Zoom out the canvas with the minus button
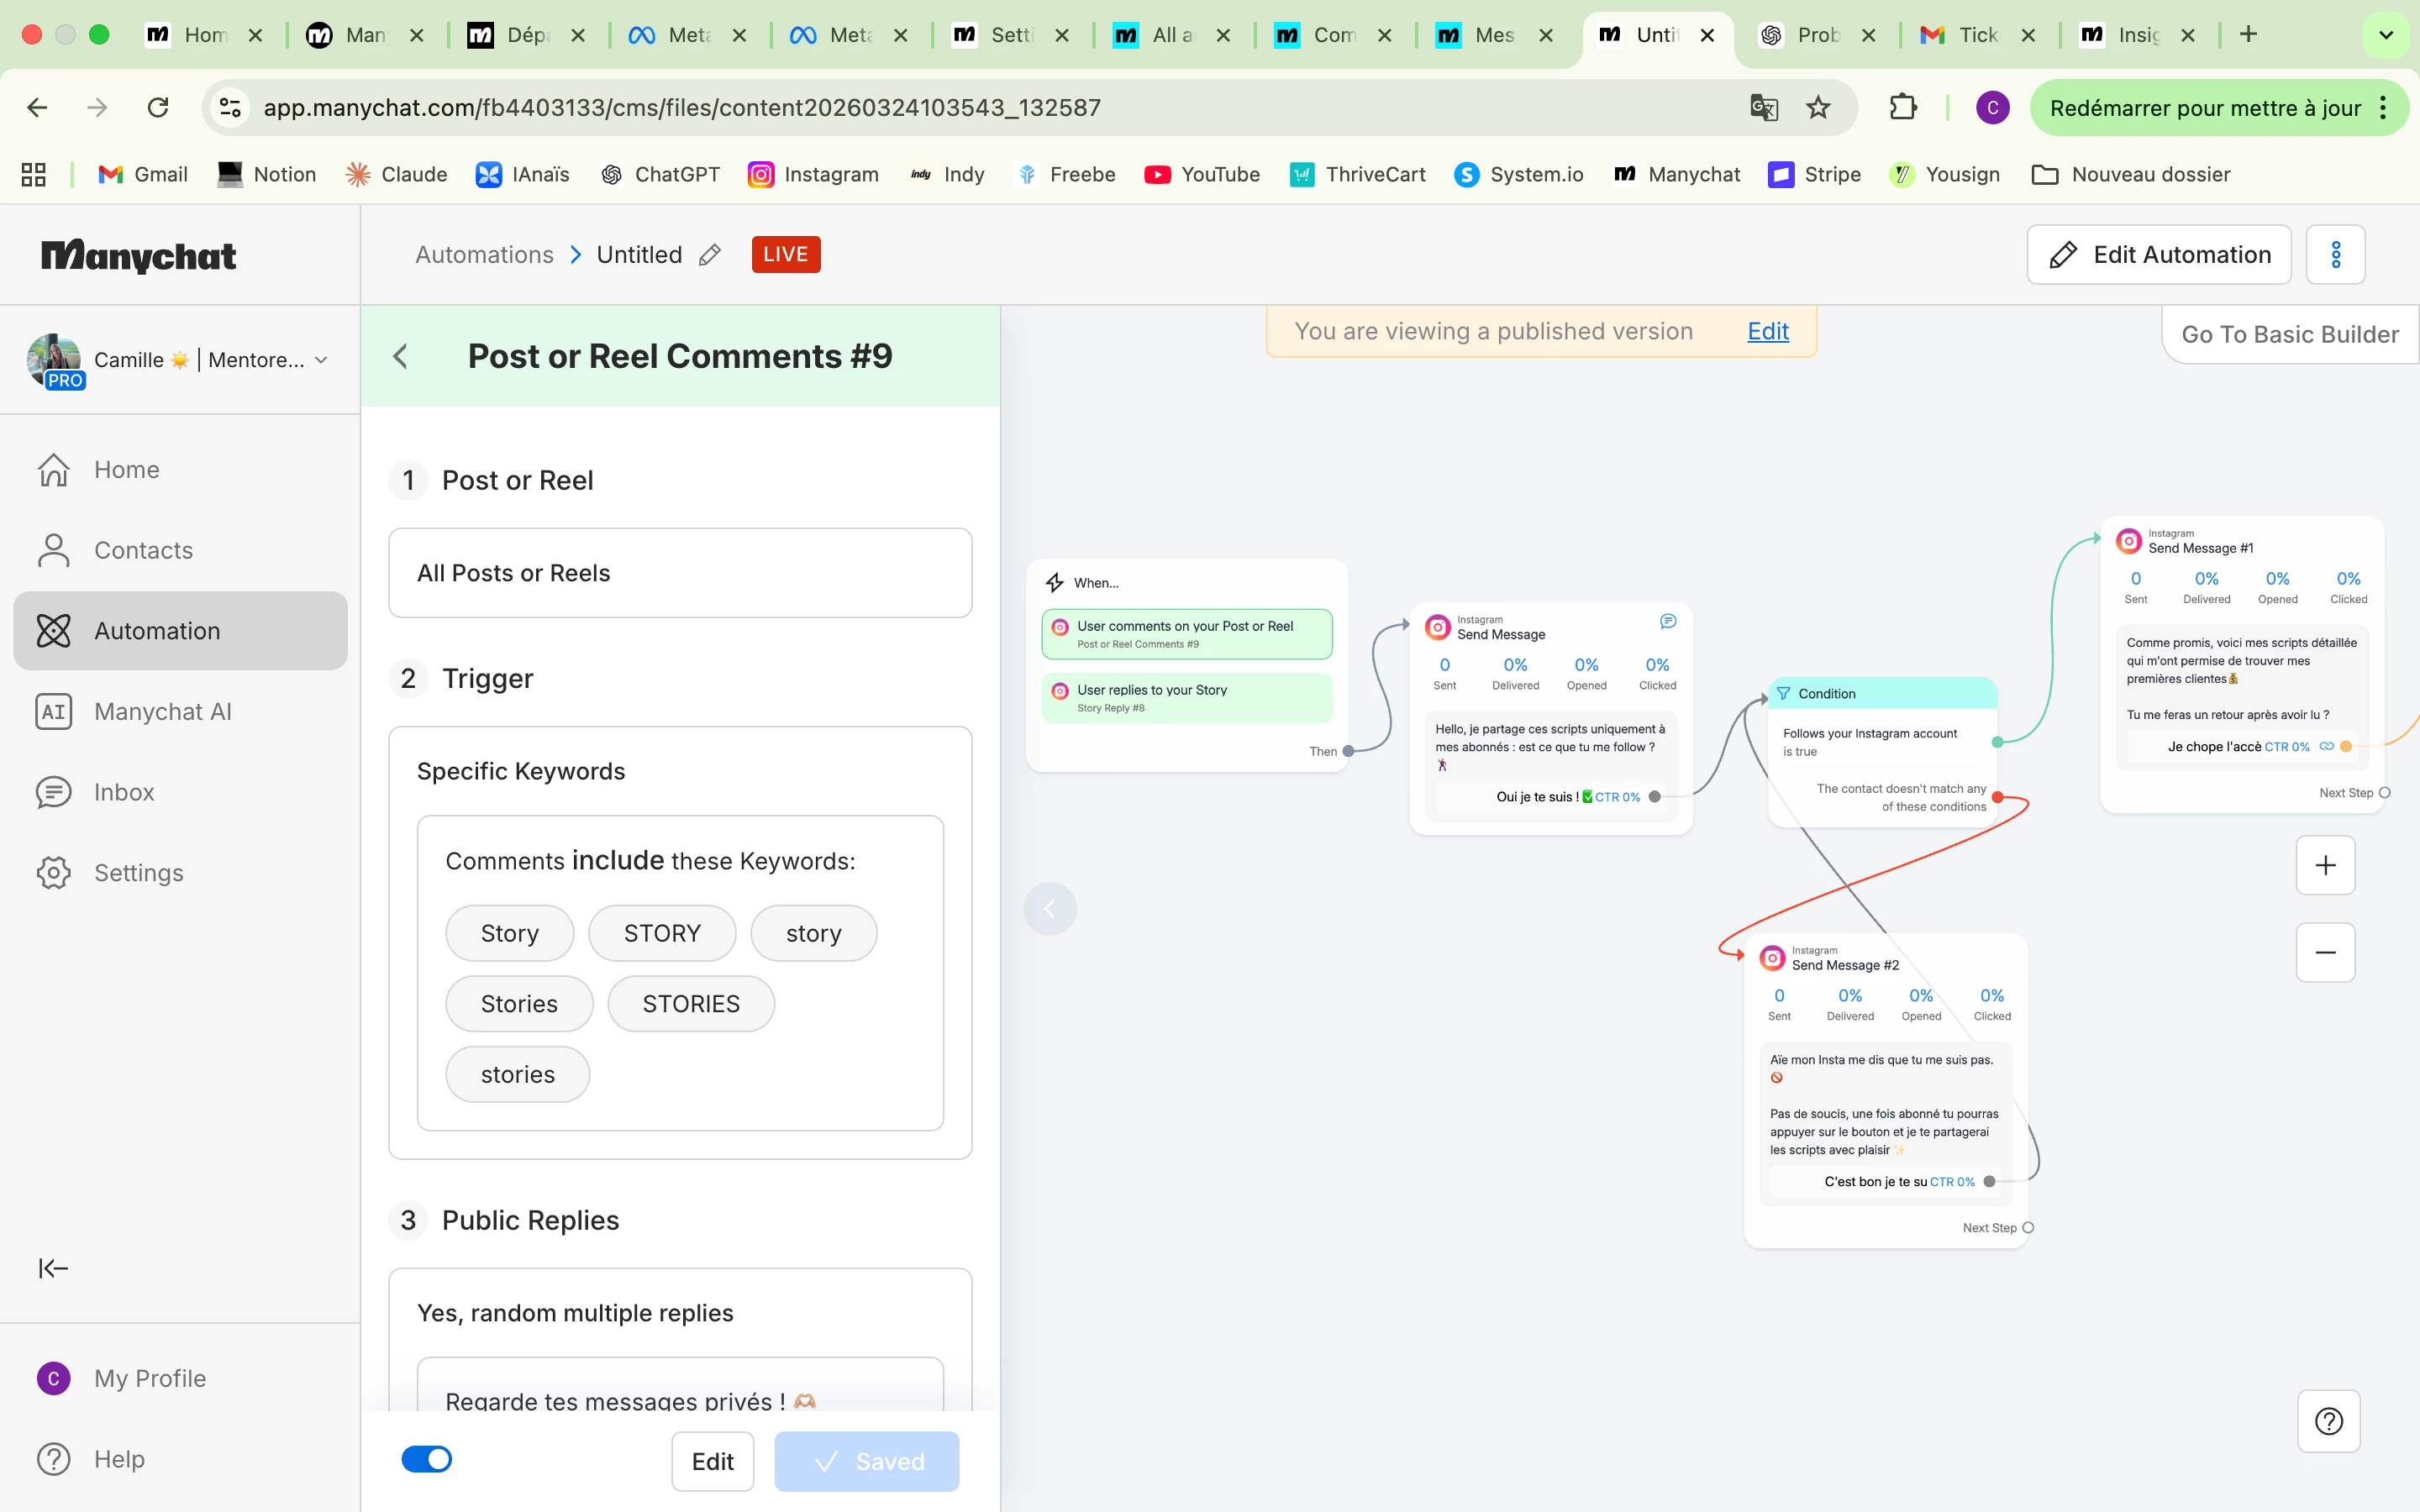This screenshot has width=2420, height=1512. click(x=2325, y=952)
